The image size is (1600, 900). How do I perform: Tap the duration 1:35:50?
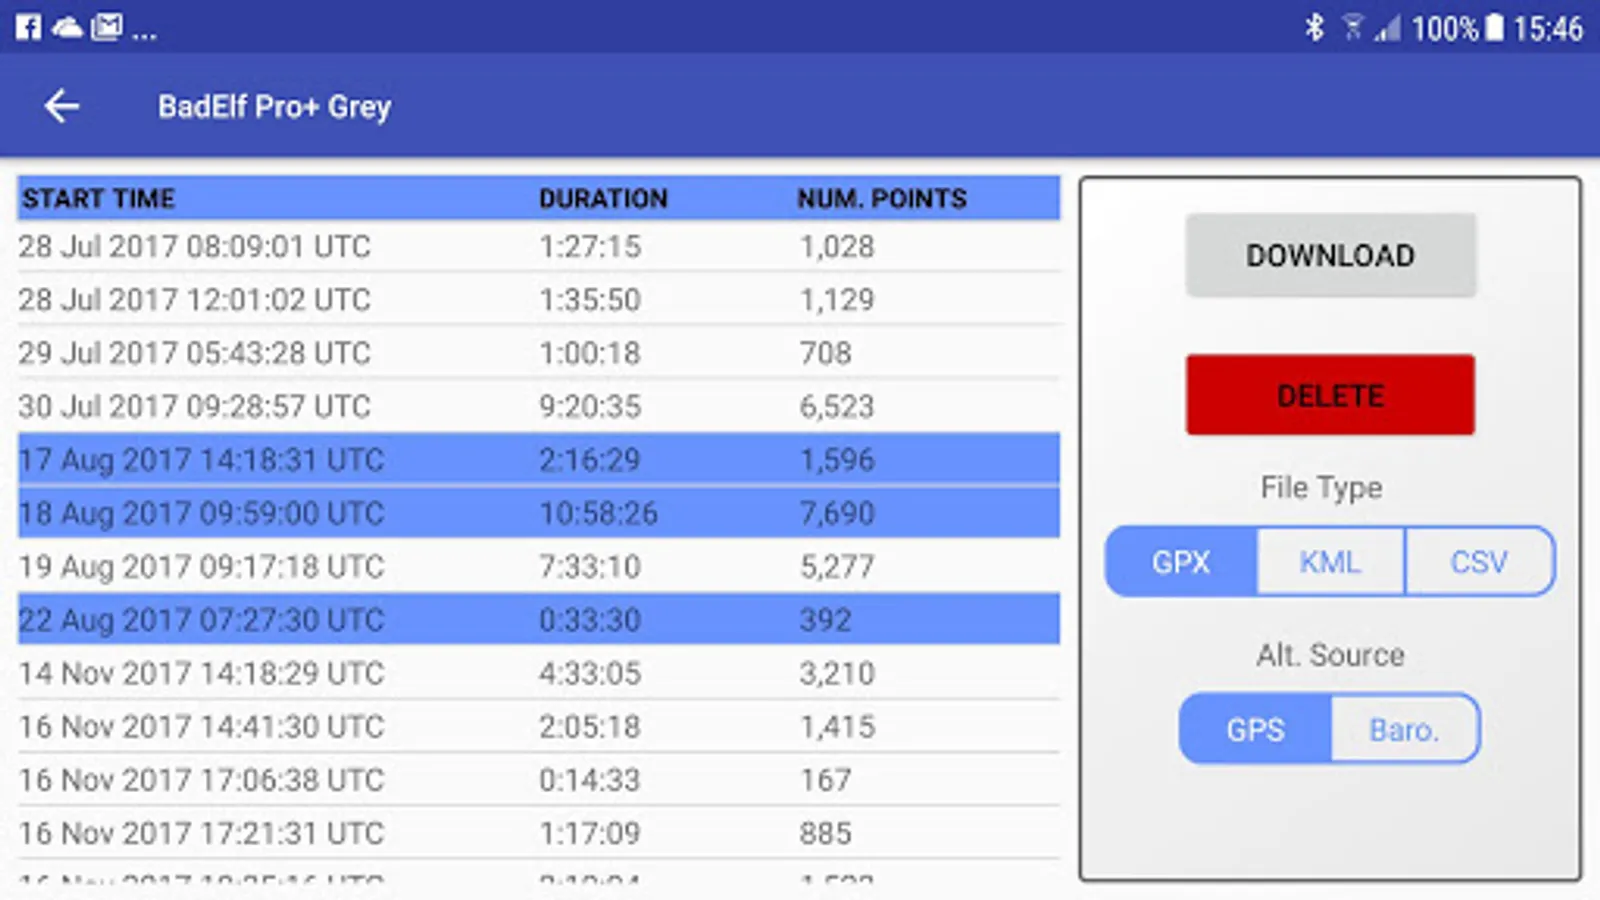tap(590, 299)
